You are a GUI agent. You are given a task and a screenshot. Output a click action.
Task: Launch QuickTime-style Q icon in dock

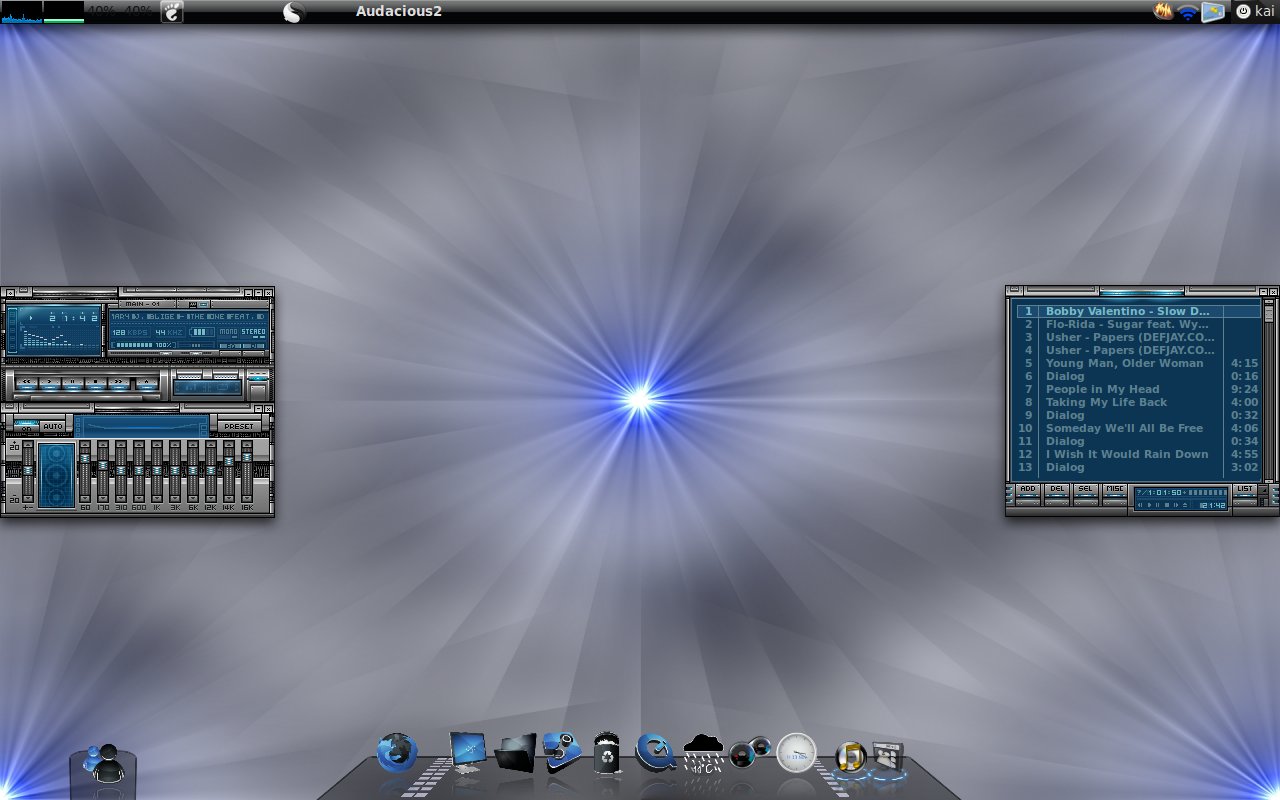pyautogui.click(x=655, y=752)
